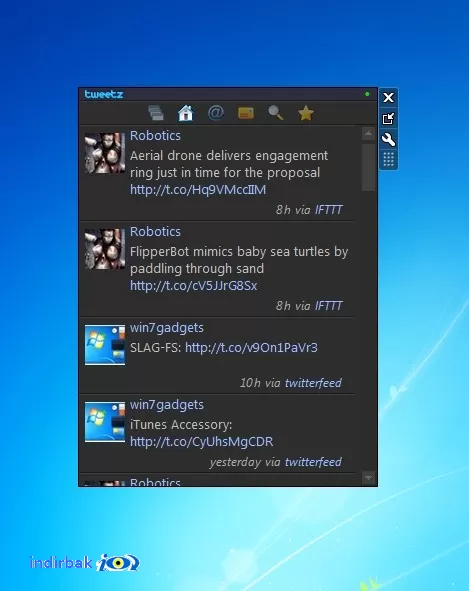Close the tweetz gadget
This screenshot has width=469, height=591.
coord(388,98)
